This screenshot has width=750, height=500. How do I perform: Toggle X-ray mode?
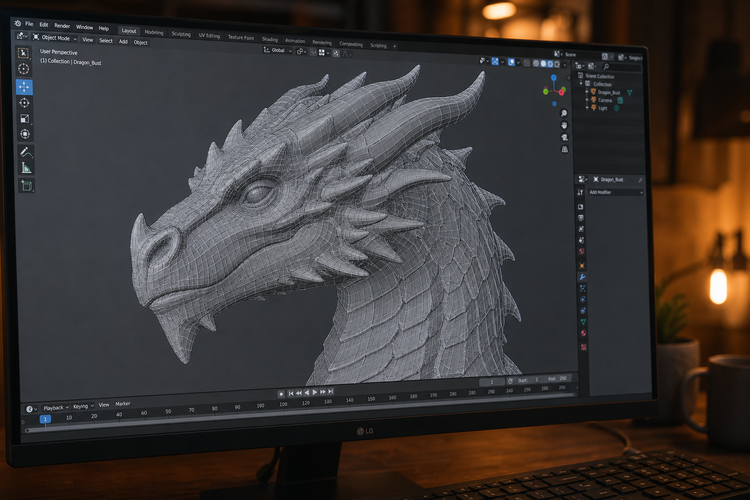pos(527,63)
